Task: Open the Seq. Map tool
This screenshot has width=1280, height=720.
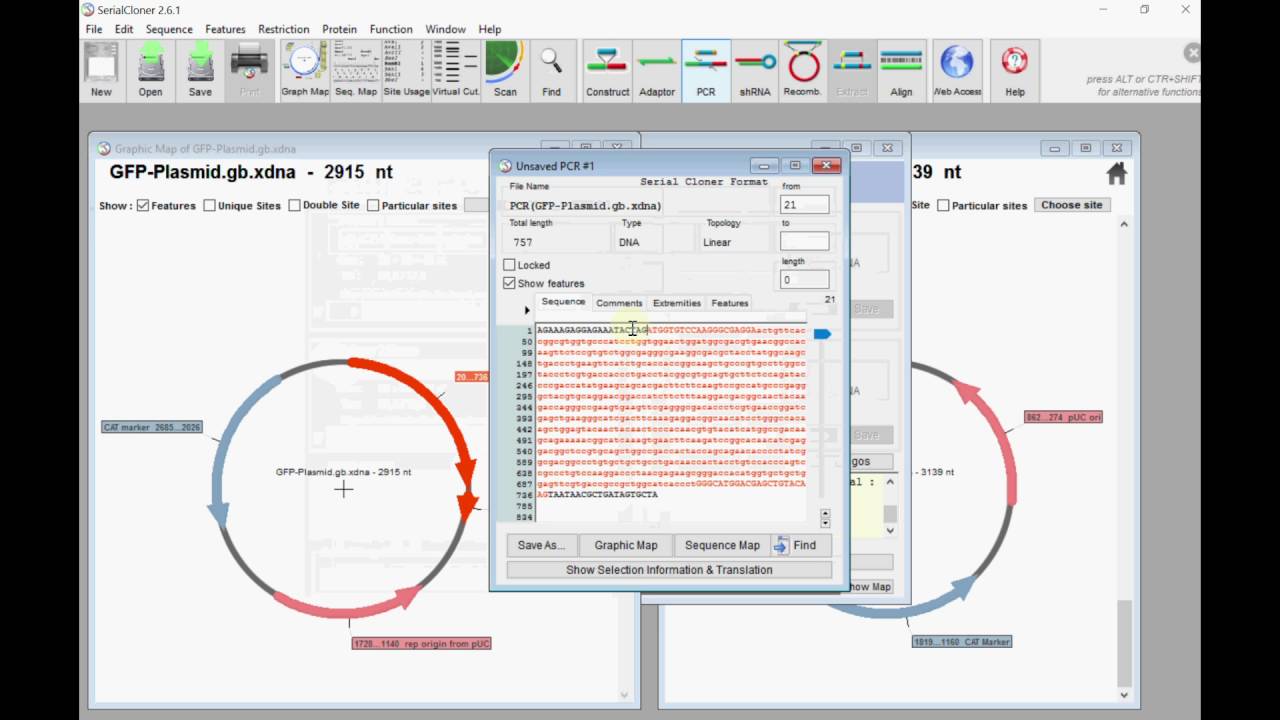Action: pyautogui.click(x=355, y=70)
